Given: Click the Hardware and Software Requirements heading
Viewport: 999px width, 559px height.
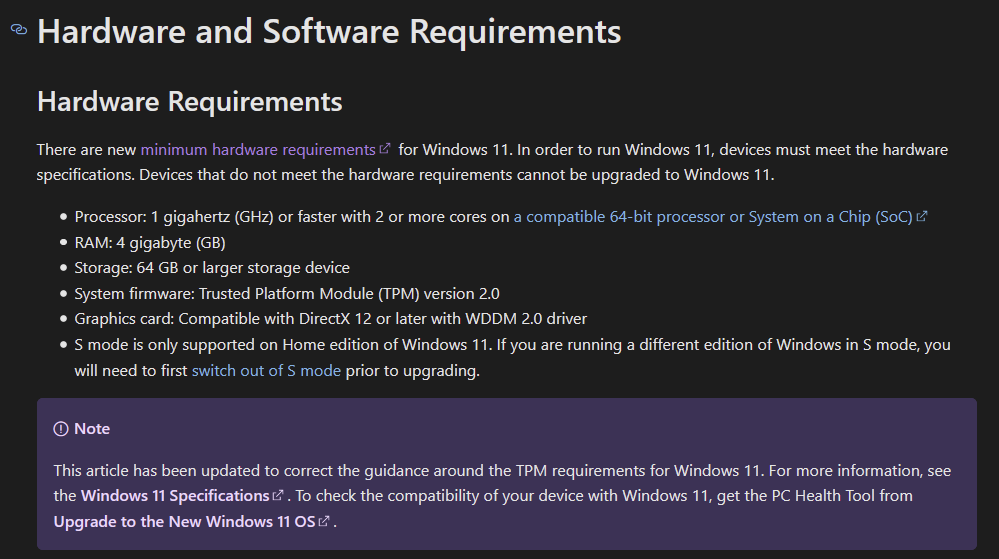Looking at the screenshot, I should 329,31.
